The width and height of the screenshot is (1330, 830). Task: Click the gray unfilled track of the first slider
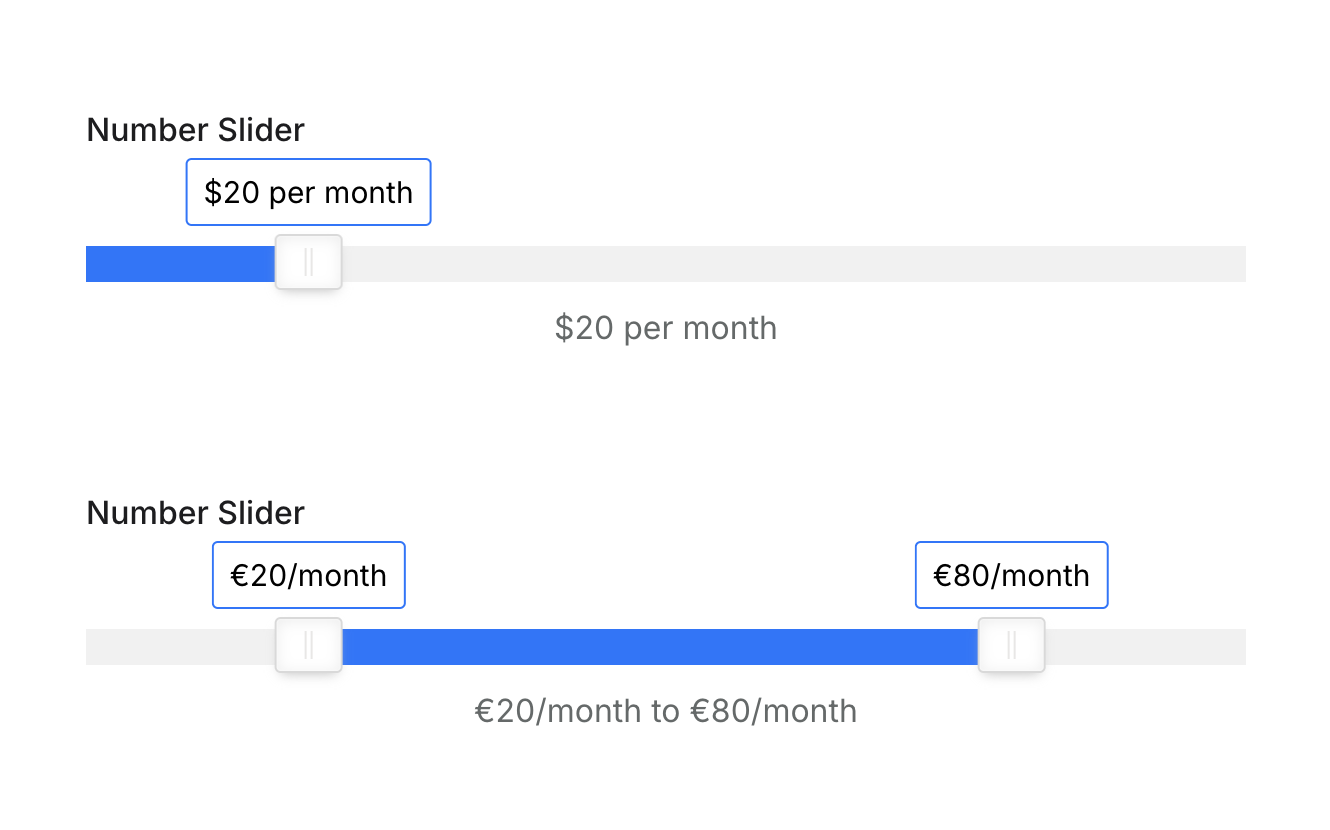pyautogui.click(x=794, y=264)
